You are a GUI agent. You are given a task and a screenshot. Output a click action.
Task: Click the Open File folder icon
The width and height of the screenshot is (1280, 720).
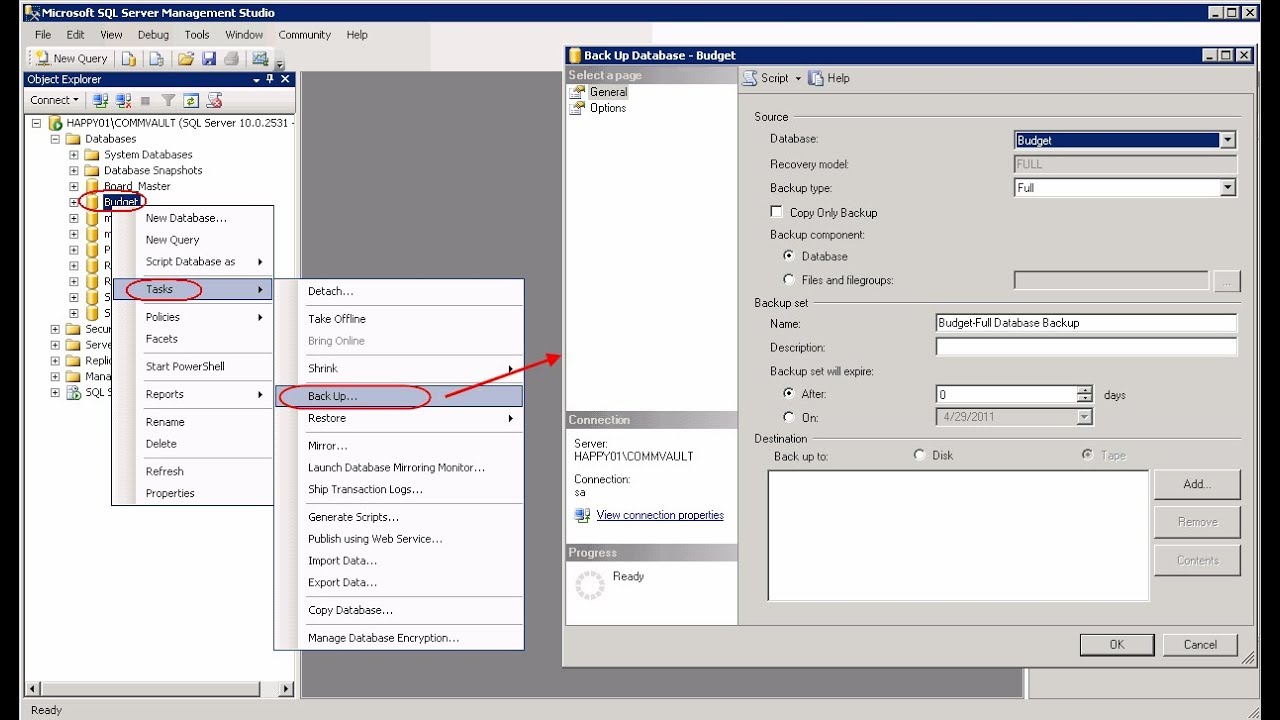(x=185, y=59)
